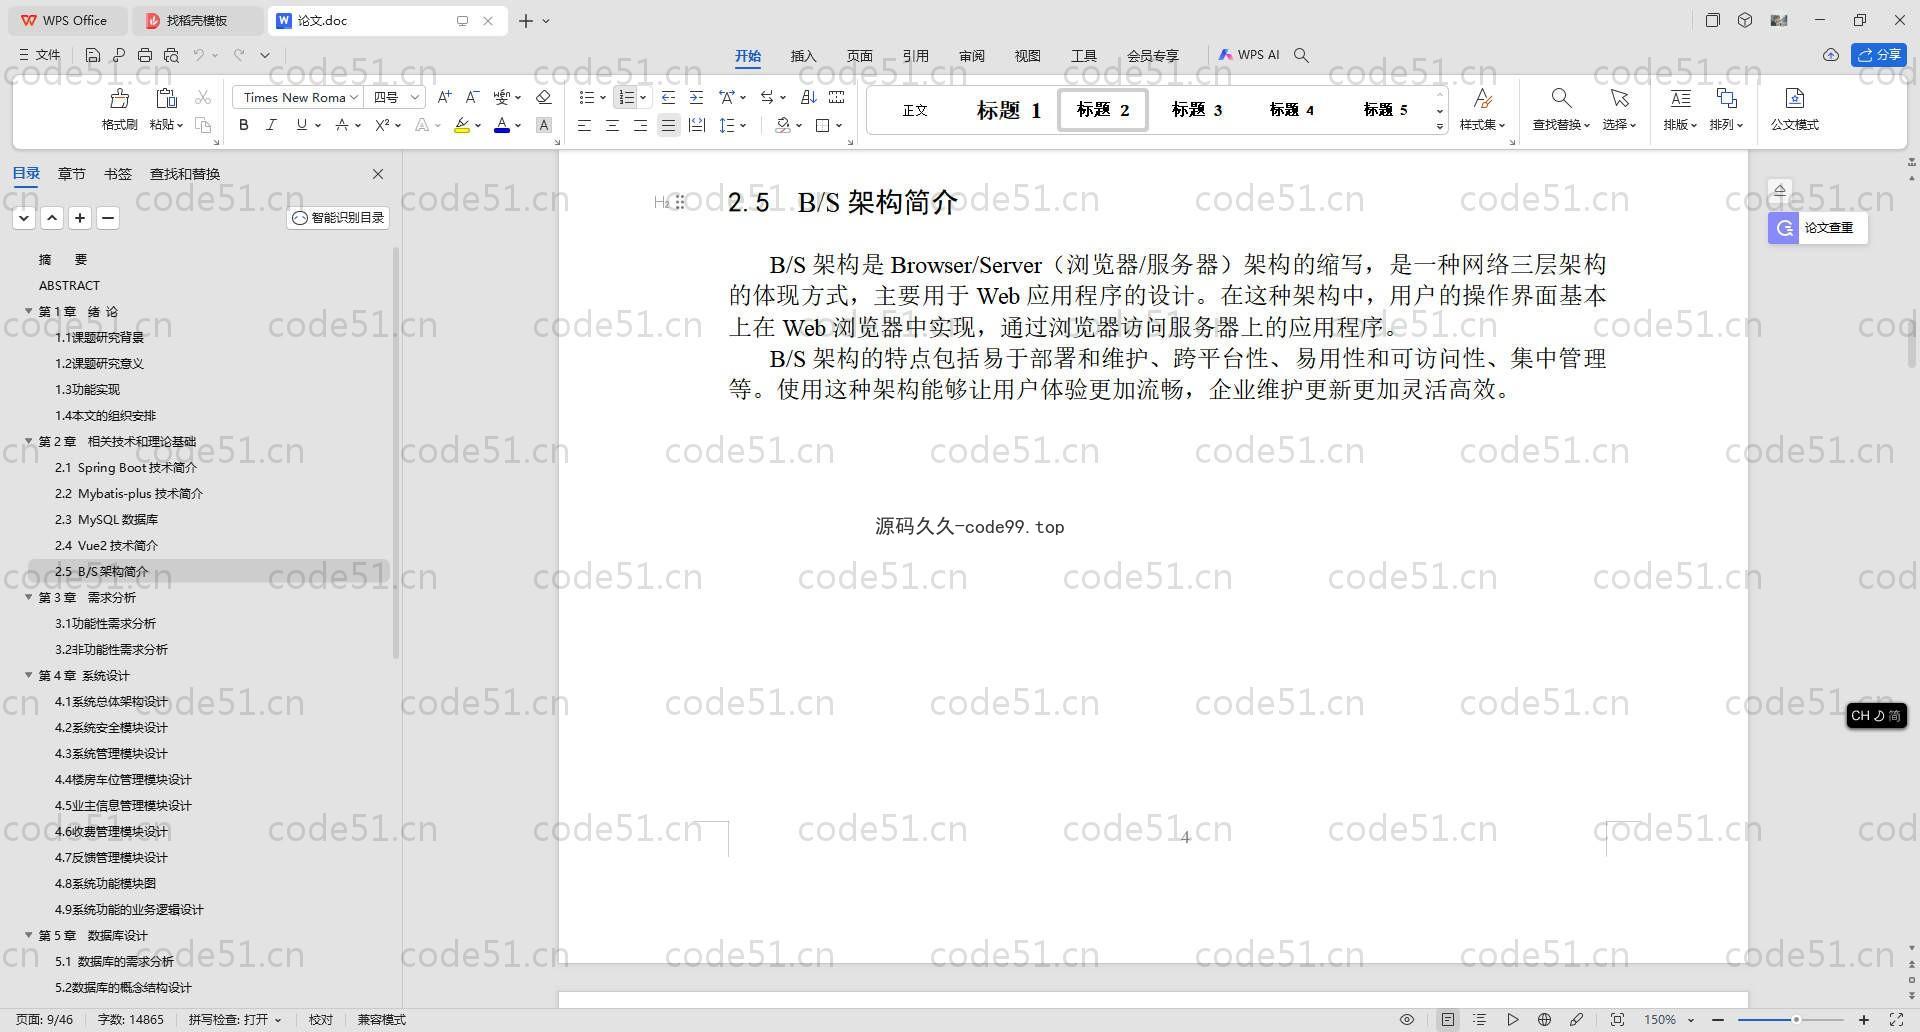
Task: Click the Decrease Indent icon
Action: coord(668,97)
